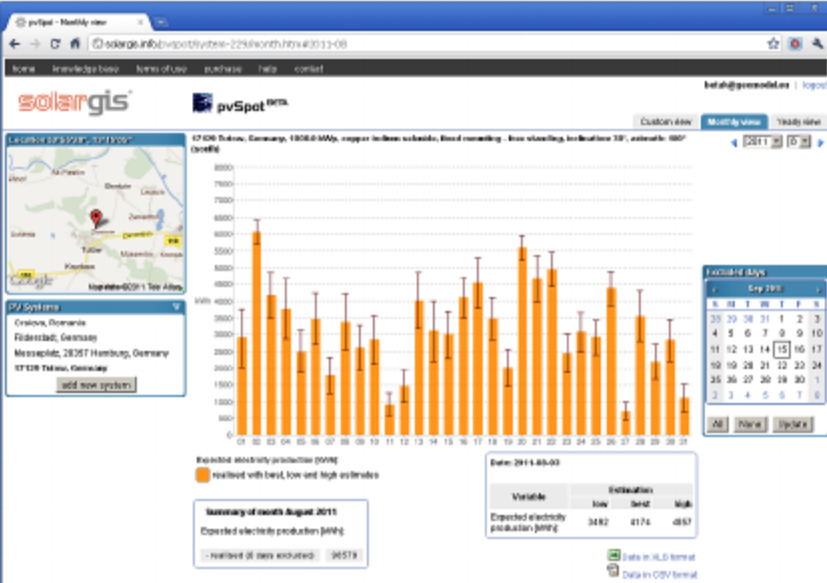
Task: Select day 10 in excluded days calendar
Action: [x=816, y=333]
